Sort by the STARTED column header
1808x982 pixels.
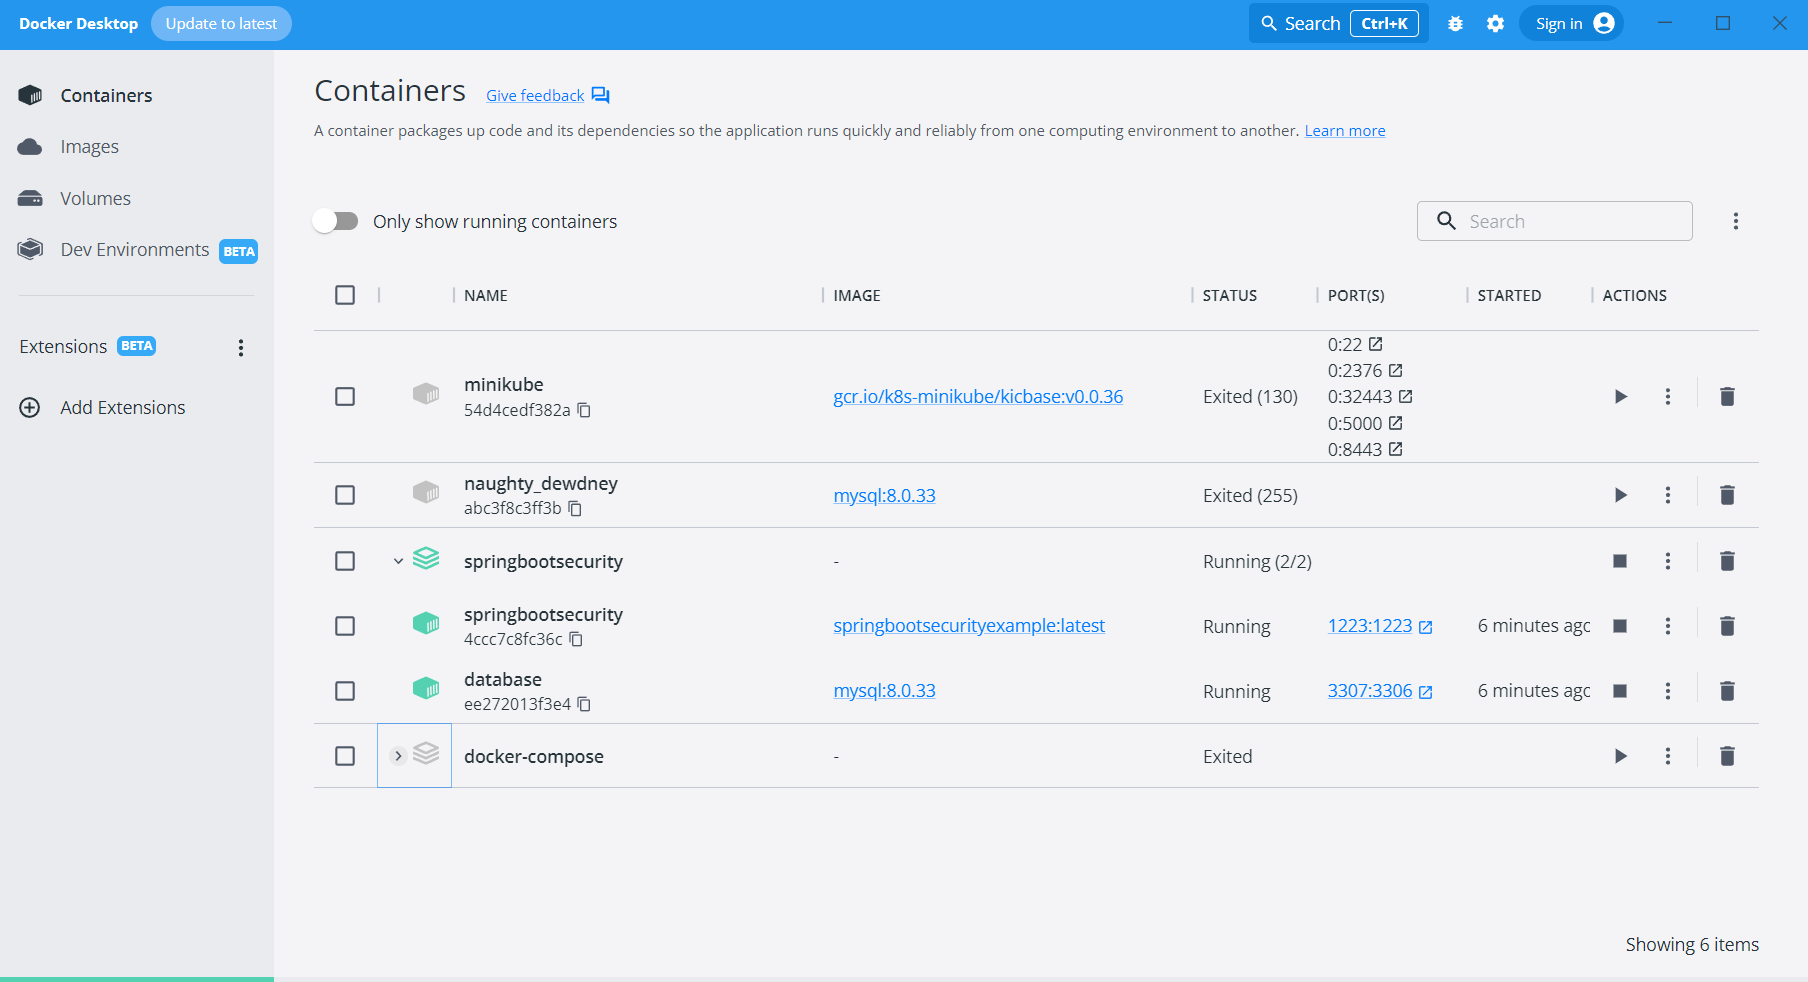point(1509,295)
